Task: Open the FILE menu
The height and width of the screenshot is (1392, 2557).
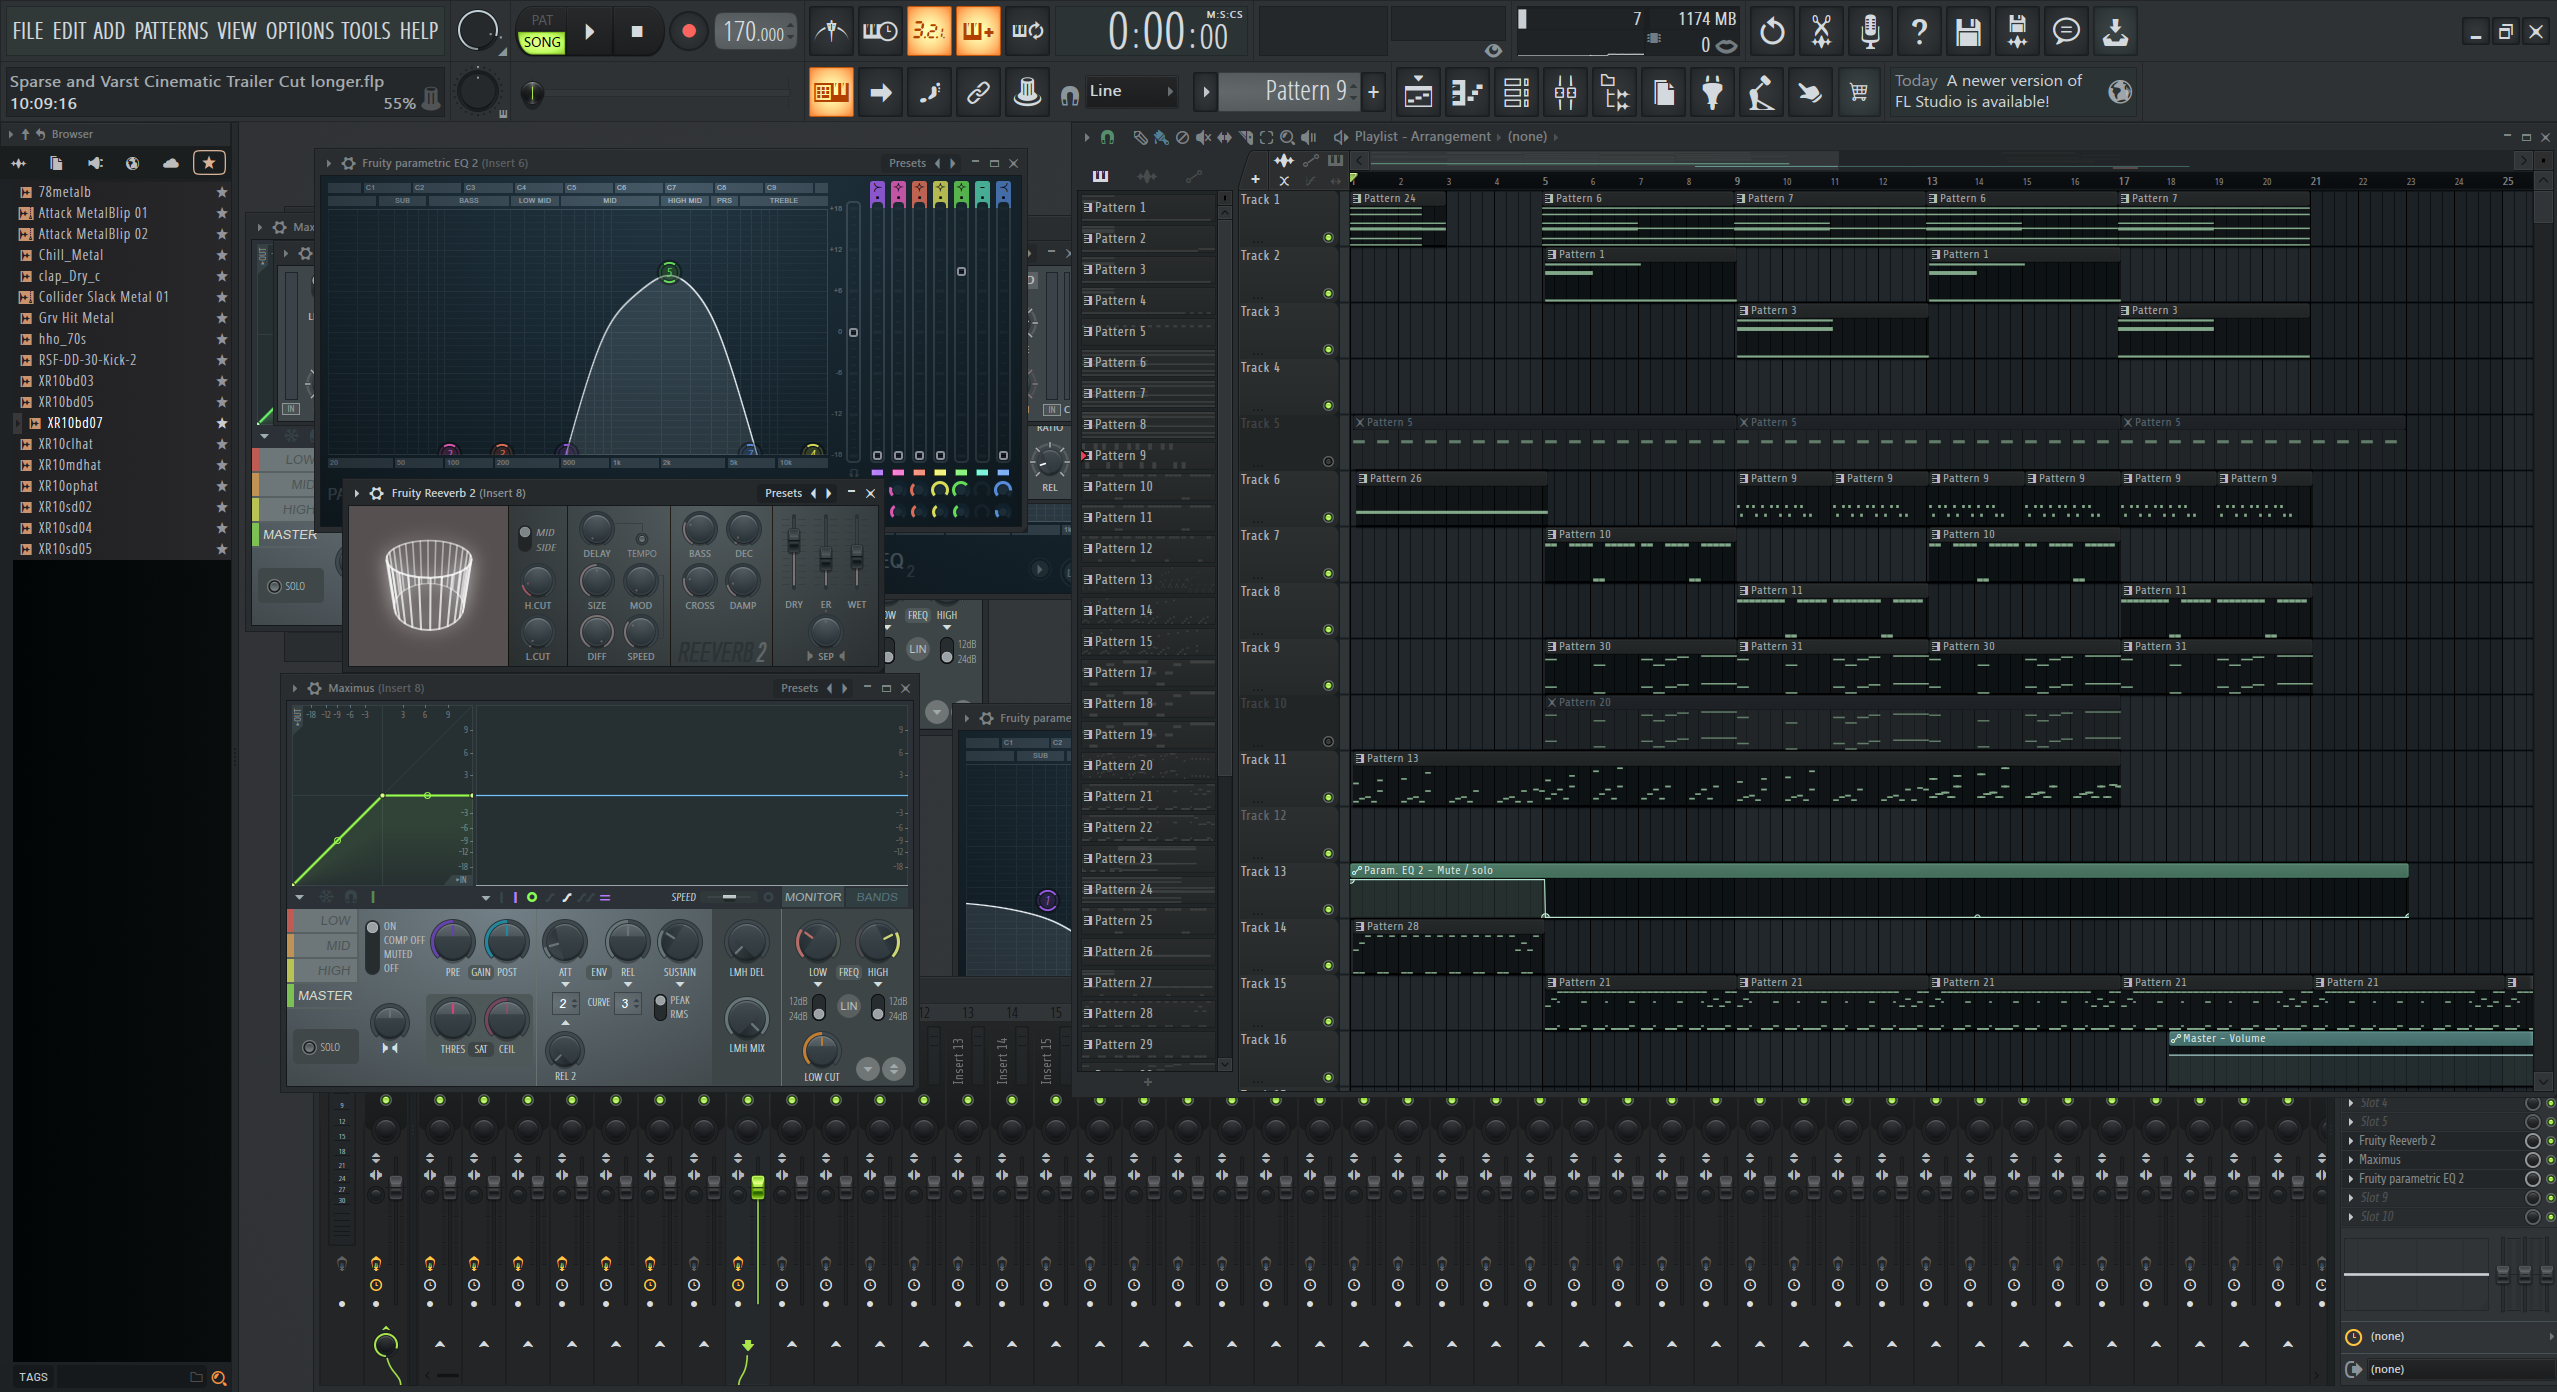Action: pos(28,31)
